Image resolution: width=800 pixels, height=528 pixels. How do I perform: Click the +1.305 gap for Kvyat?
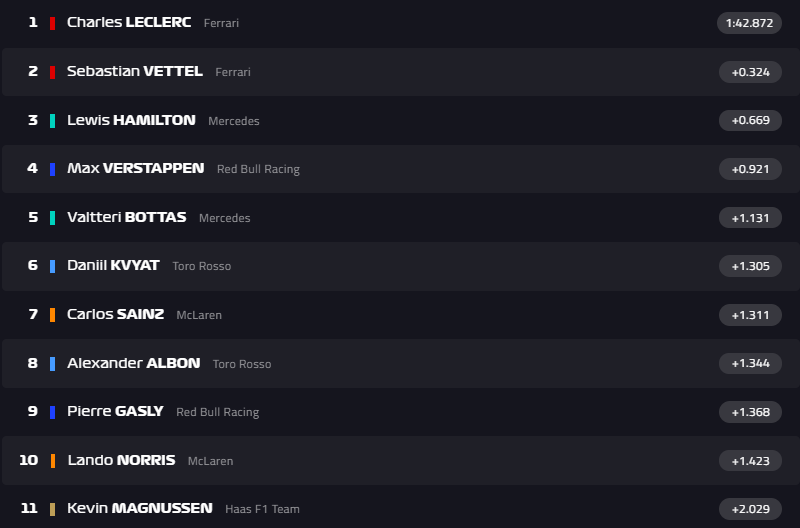(750, 266)
